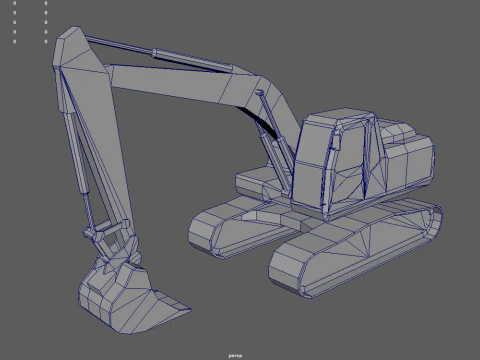The image size is (480, 360).
Task: Select the rear left crawler track
Action: (x=245, y=227)
